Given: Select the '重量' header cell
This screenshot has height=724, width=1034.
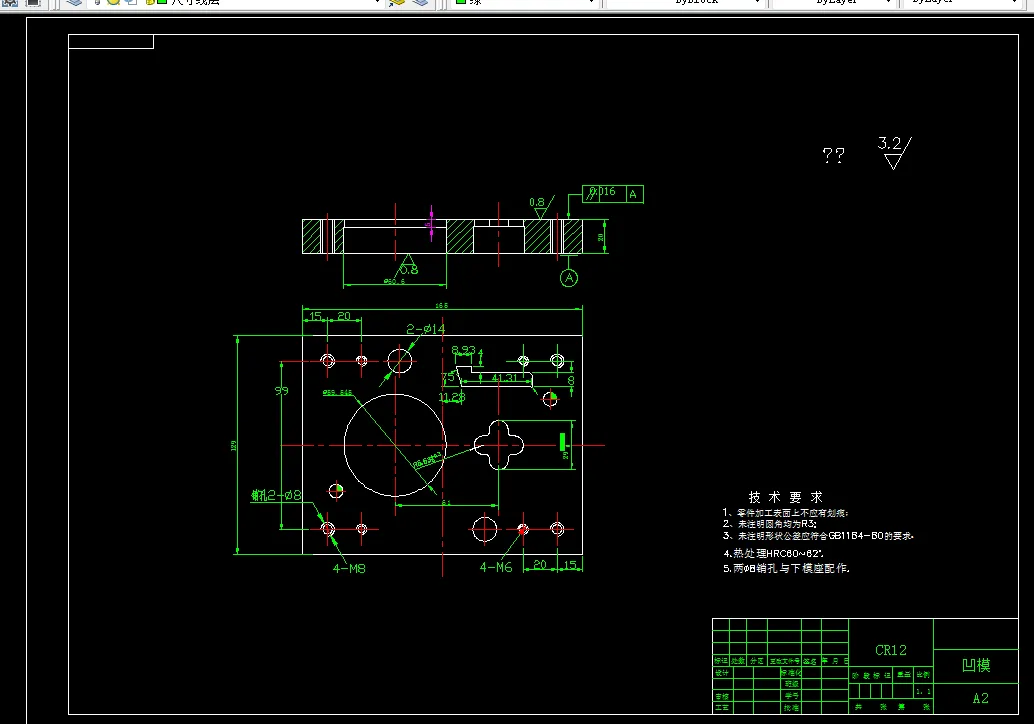Looking at the screenshot, I should 903,675.
